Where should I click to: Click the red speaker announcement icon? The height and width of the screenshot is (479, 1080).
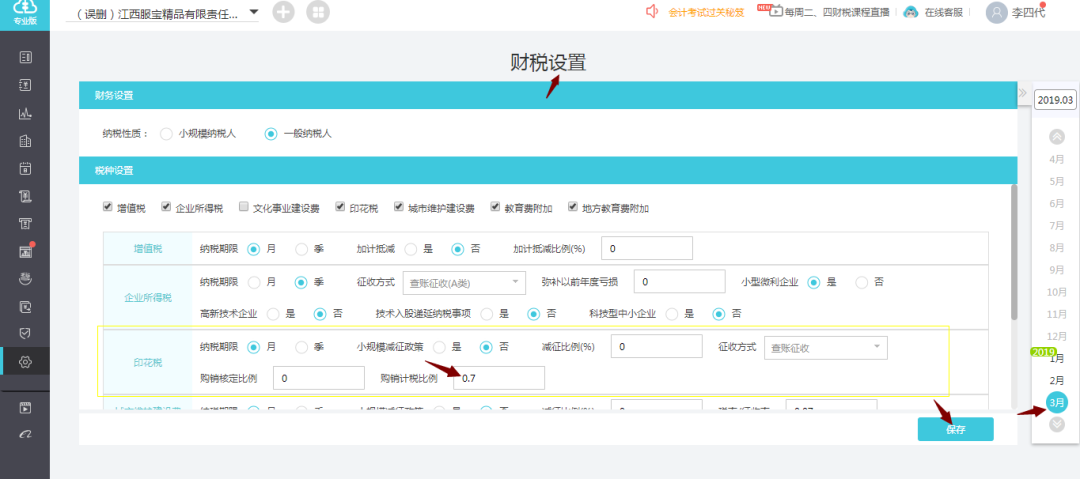pos(652,12)
